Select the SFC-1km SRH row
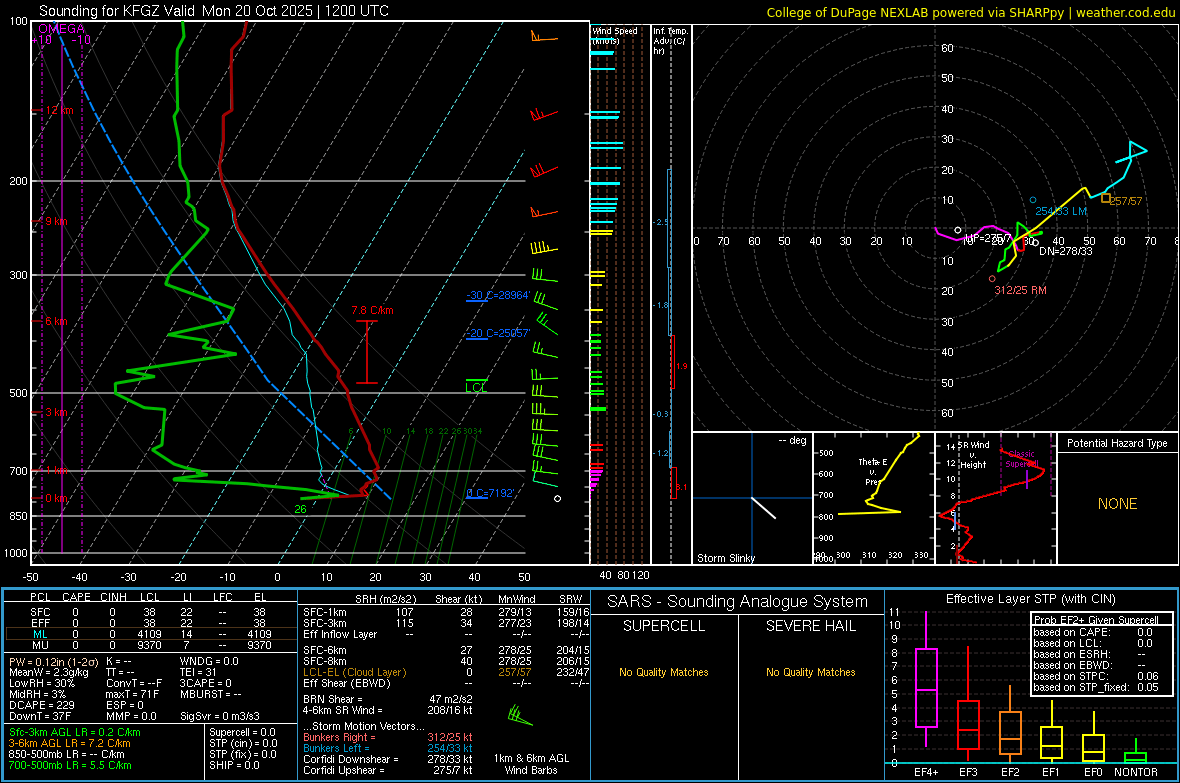The width and height of the screenshot is (1180, 783). [446, 612]
